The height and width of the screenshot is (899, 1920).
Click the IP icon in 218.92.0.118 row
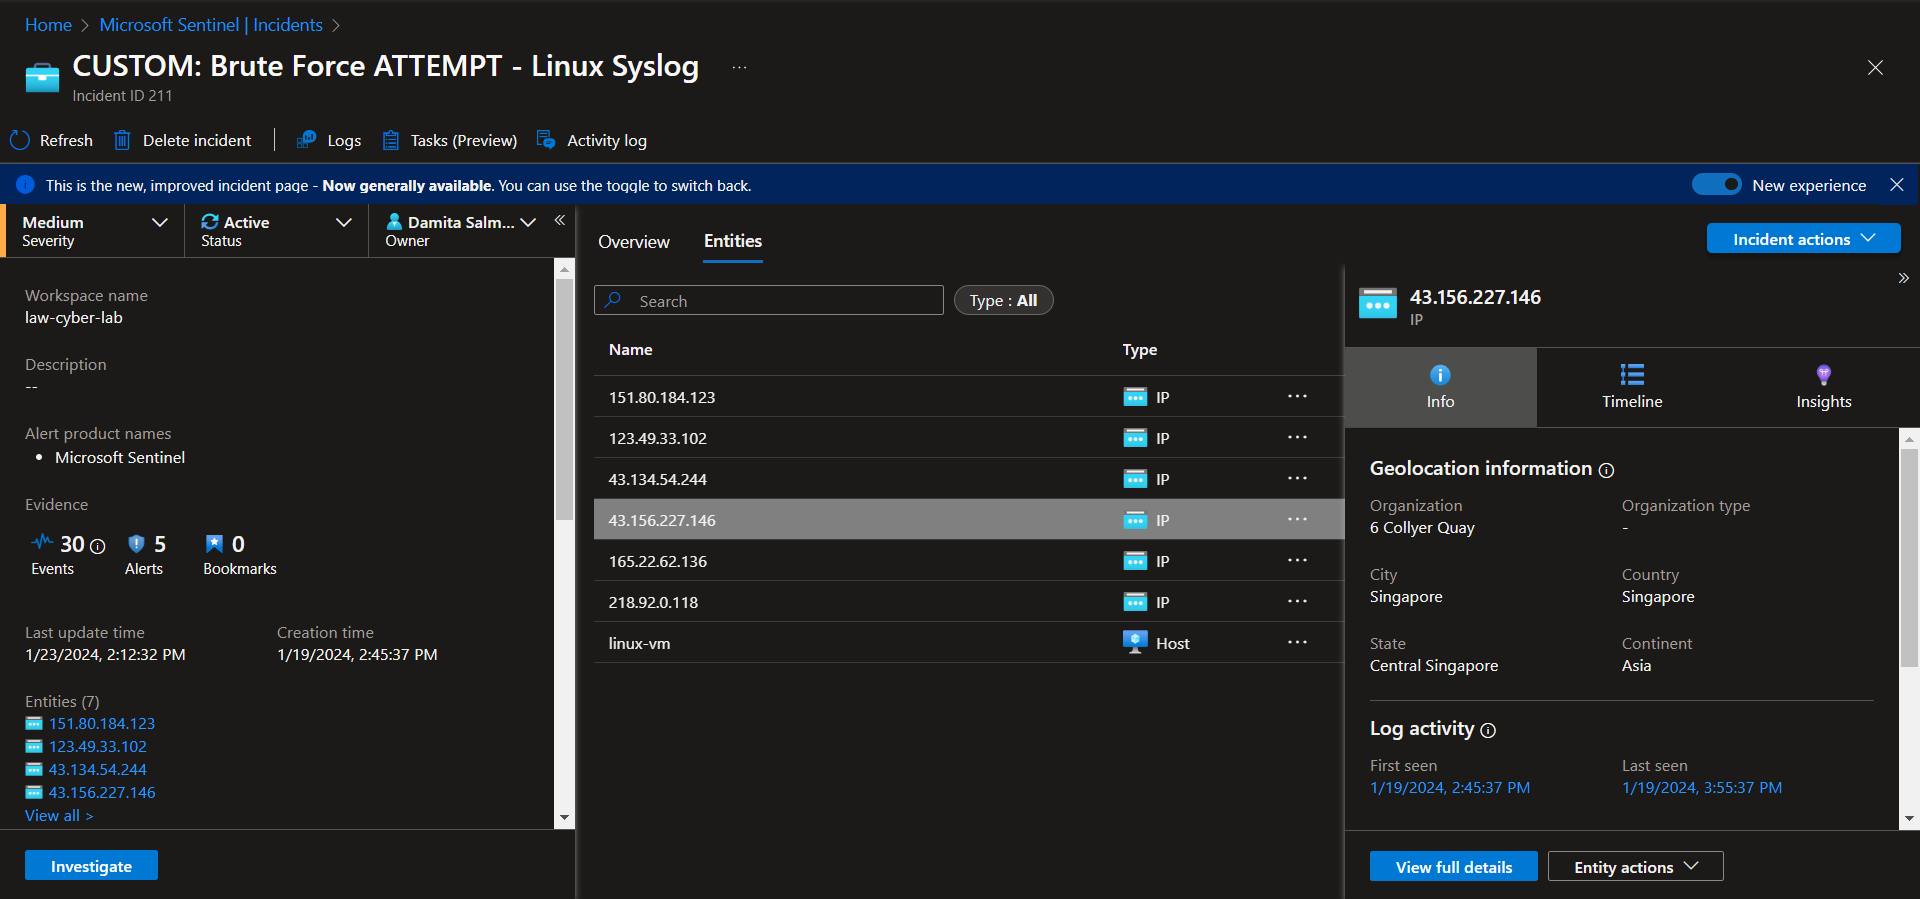[x=1135, y=602]
